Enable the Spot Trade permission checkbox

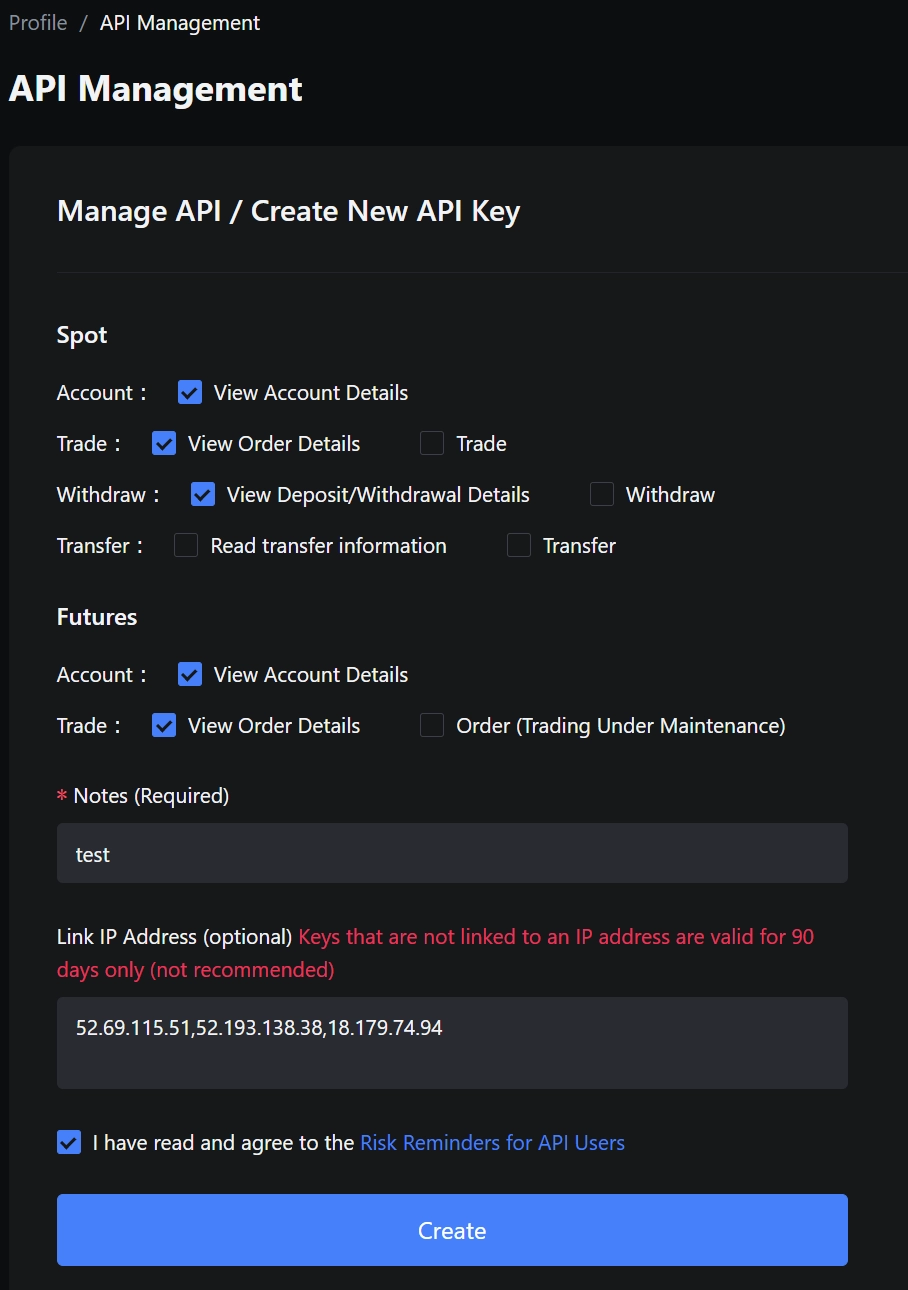(x=432, y=444)
